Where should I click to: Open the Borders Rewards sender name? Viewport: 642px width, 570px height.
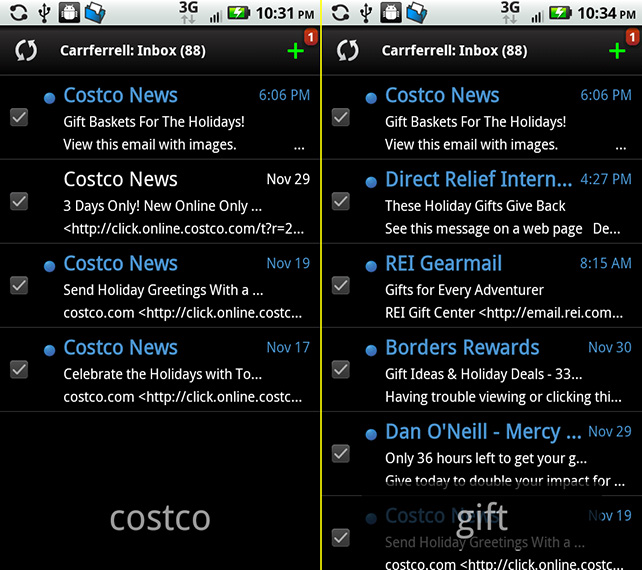click(x=462, y=348)
